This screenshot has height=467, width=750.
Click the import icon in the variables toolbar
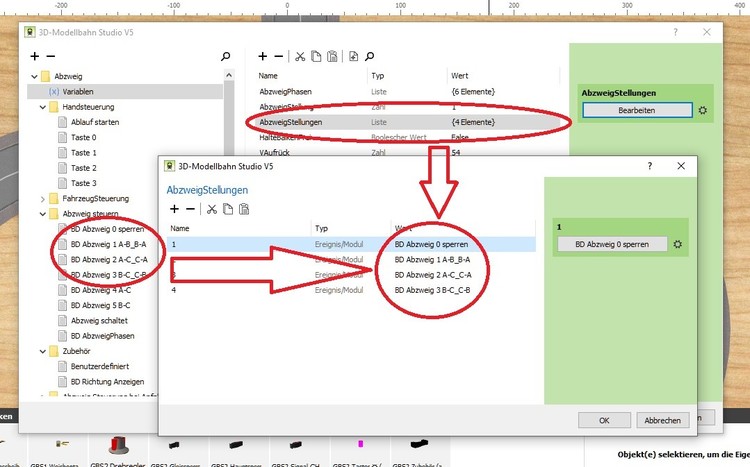tap(353, 56)
